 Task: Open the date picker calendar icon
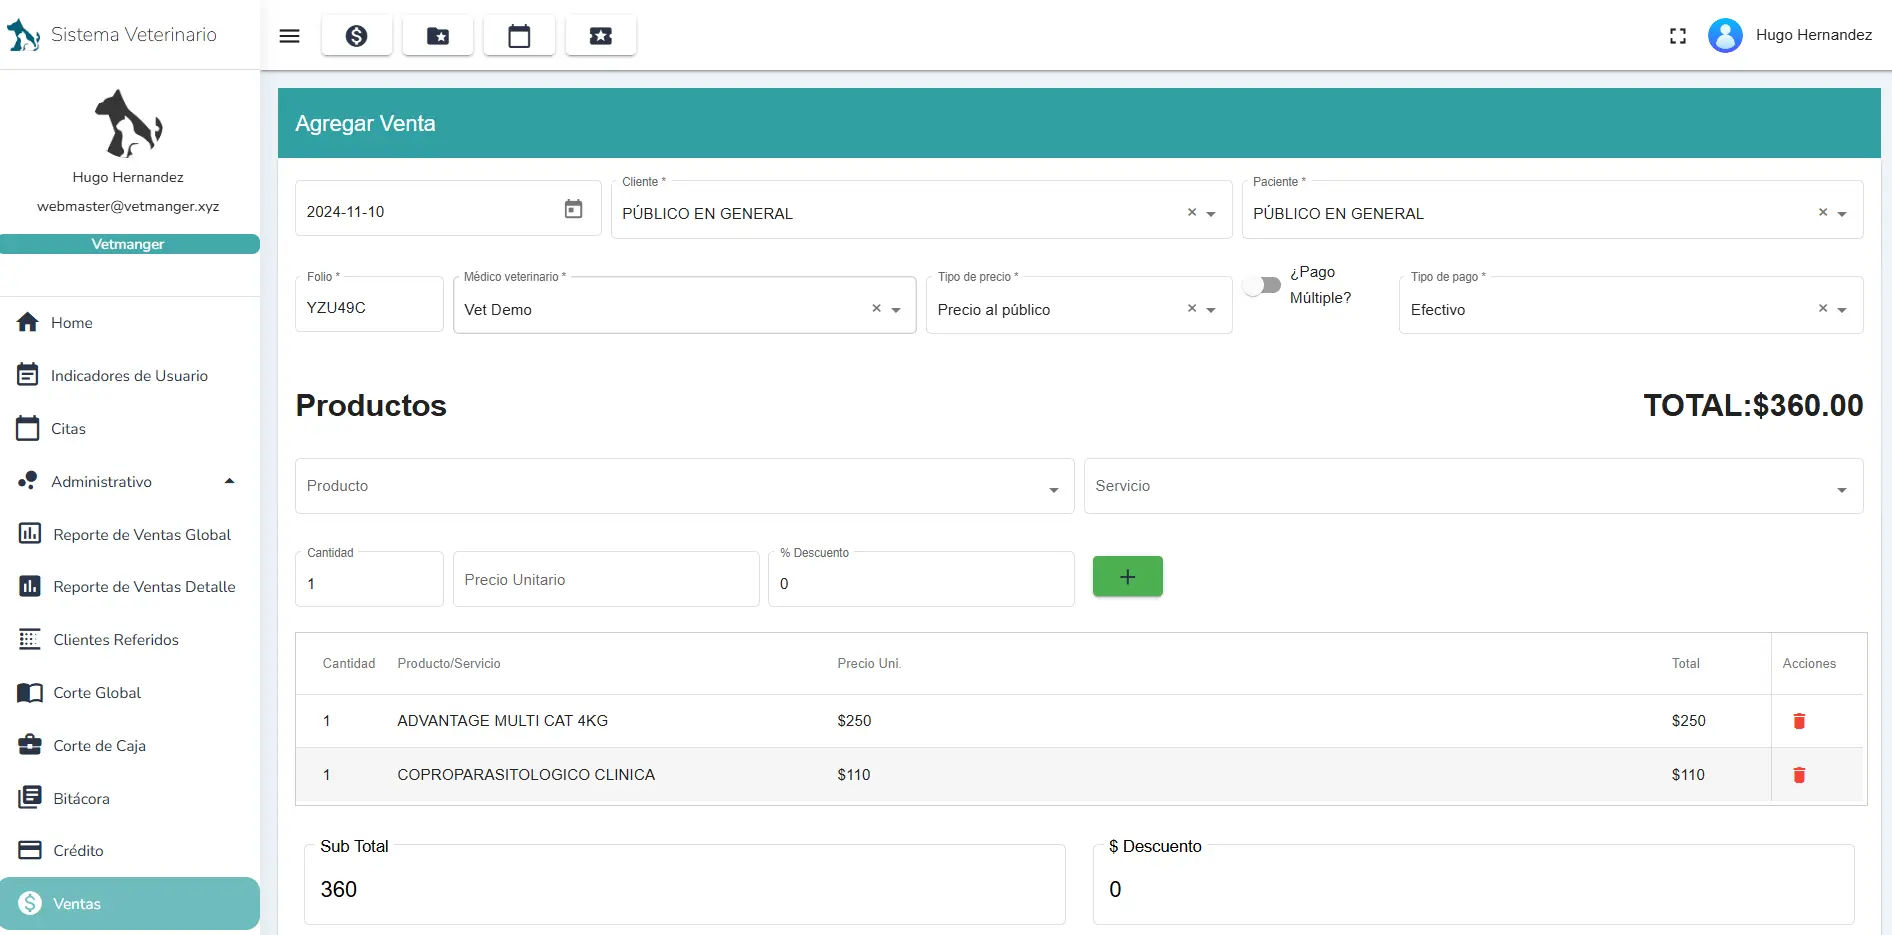[x=573, y=209]
